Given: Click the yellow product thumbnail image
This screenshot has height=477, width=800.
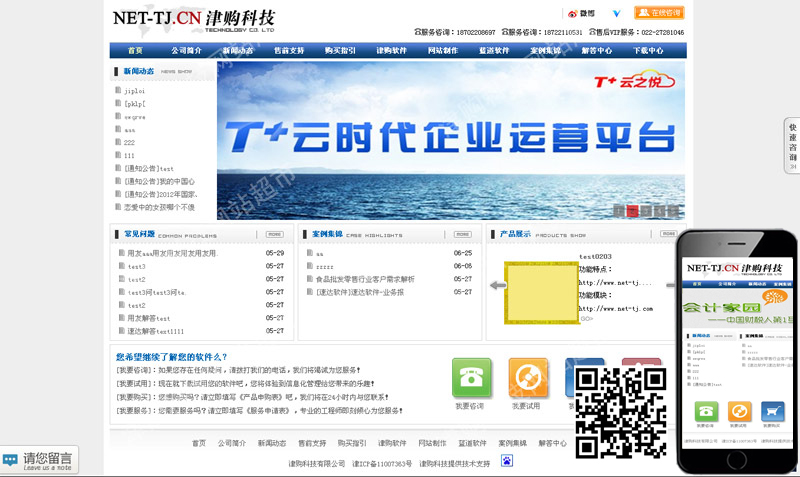Looking at the screenshot, I should 541,293.
